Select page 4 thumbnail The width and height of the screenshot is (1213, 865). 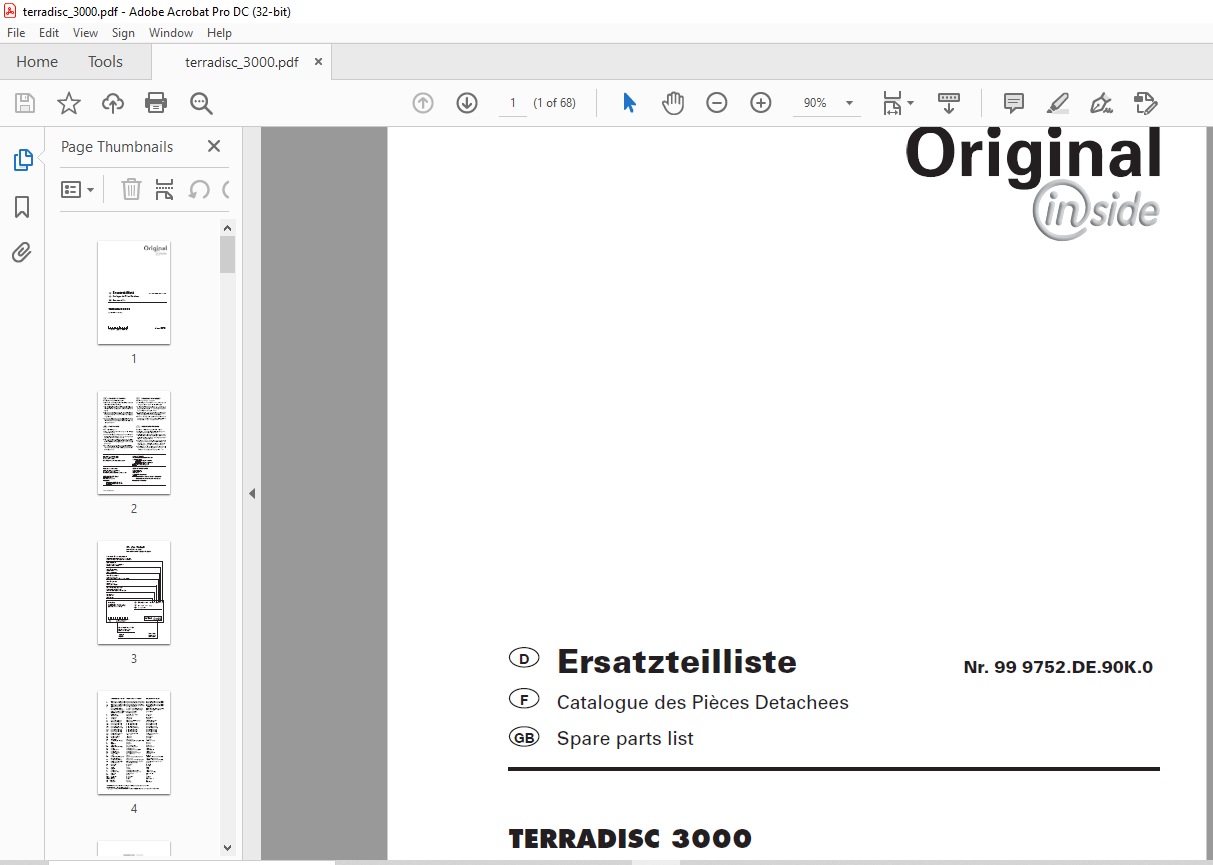click(x=134, y=742)
